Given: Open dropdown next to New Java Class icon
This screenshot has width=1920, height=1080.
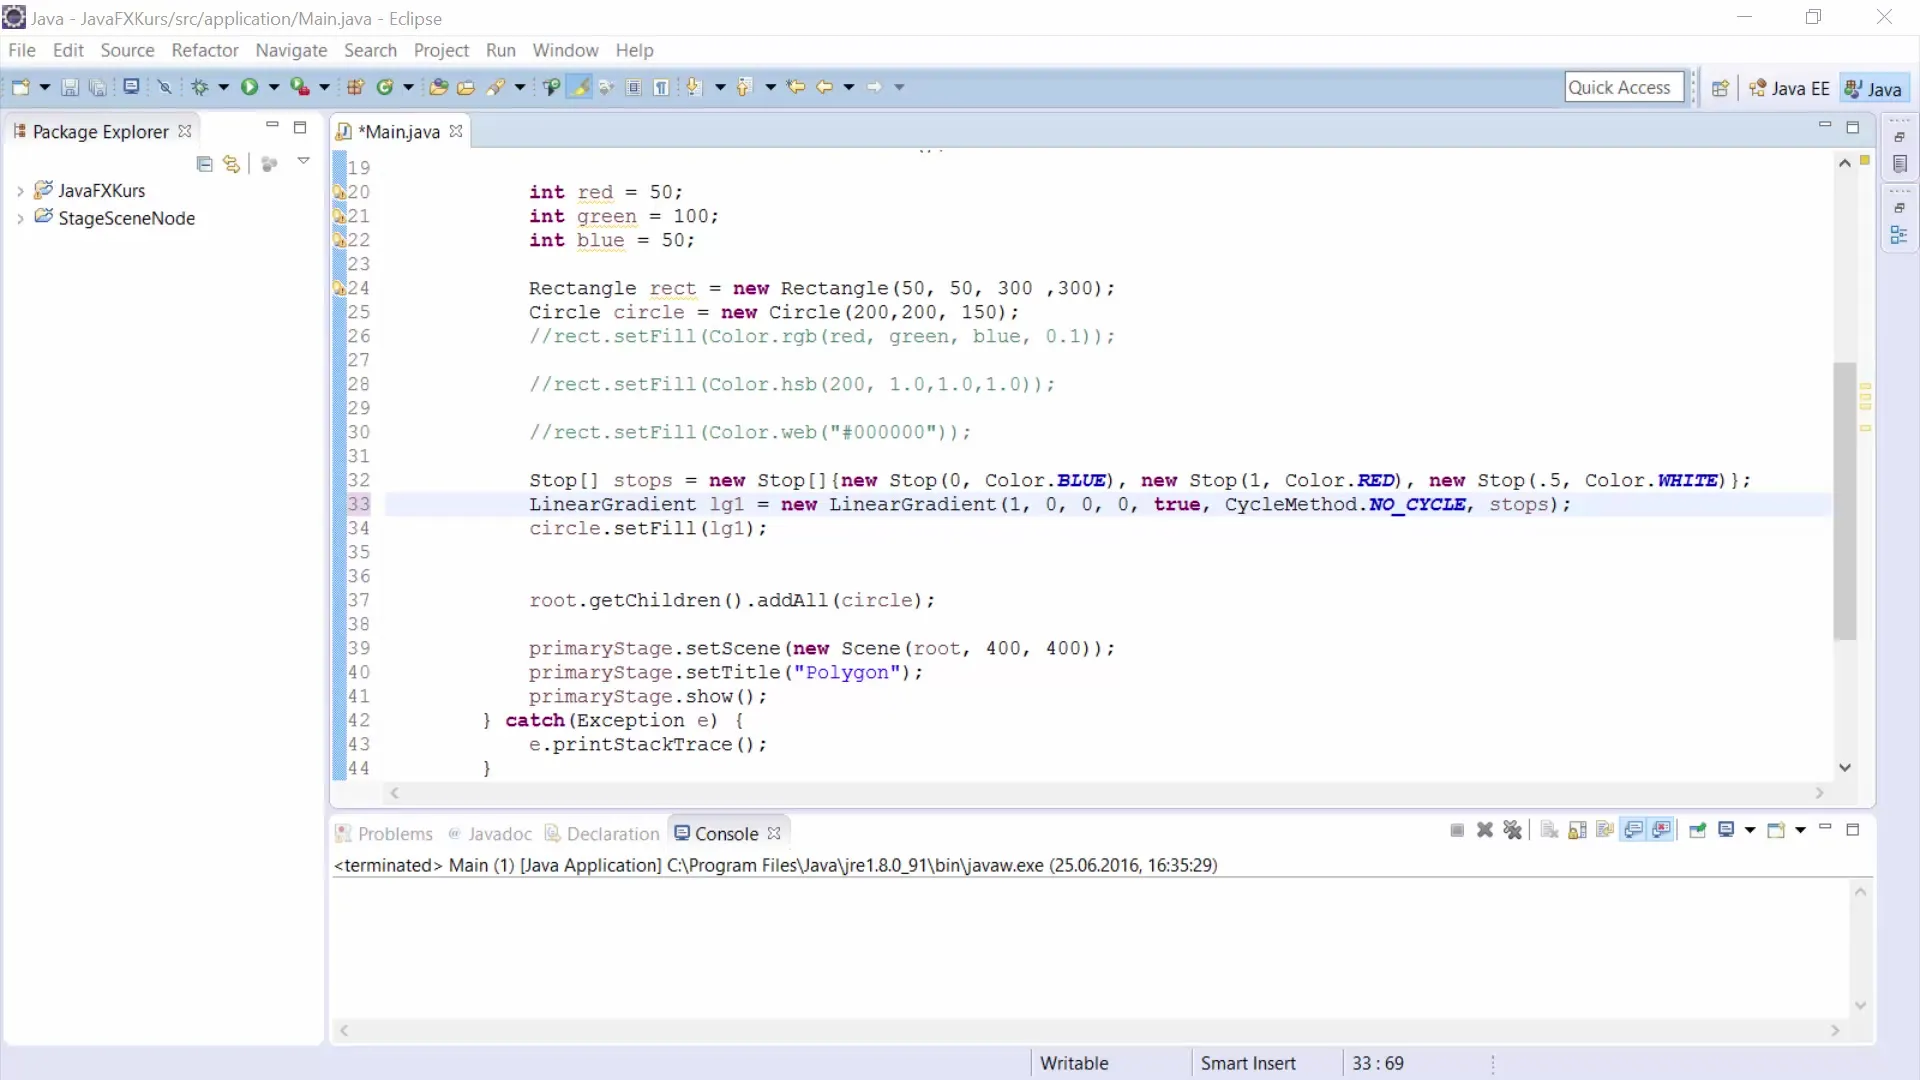Looking at the screenshot, I should (x=408, y=88).
